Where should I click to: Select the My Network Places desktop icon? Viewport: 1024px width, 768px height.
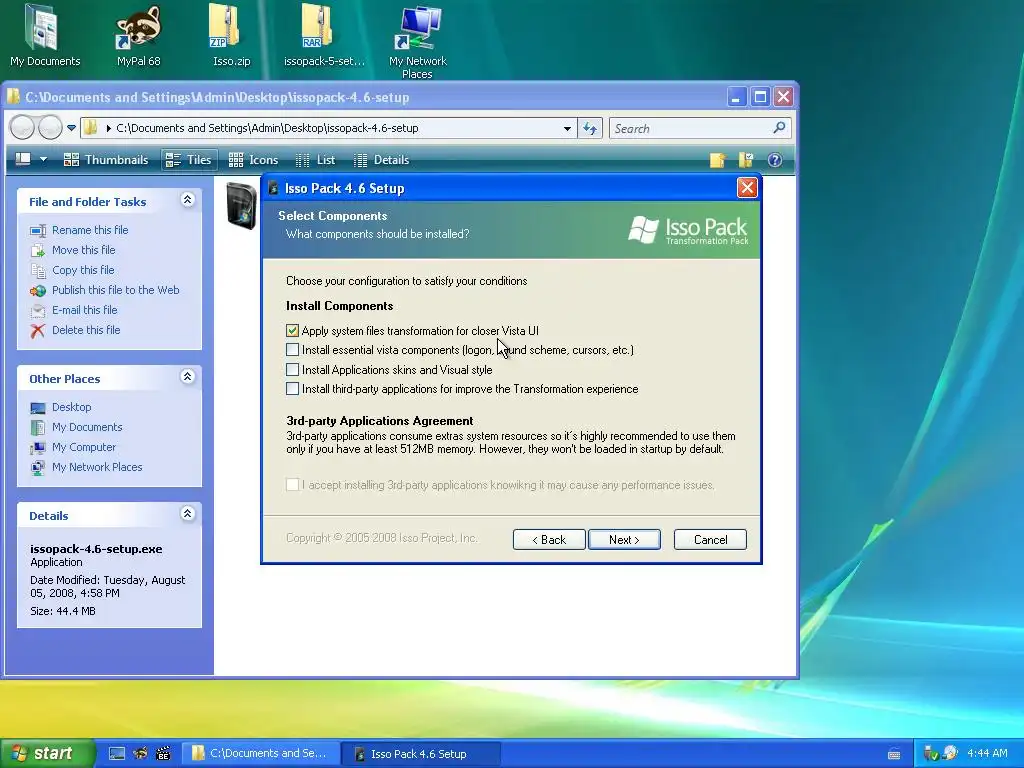coord(418,42)
